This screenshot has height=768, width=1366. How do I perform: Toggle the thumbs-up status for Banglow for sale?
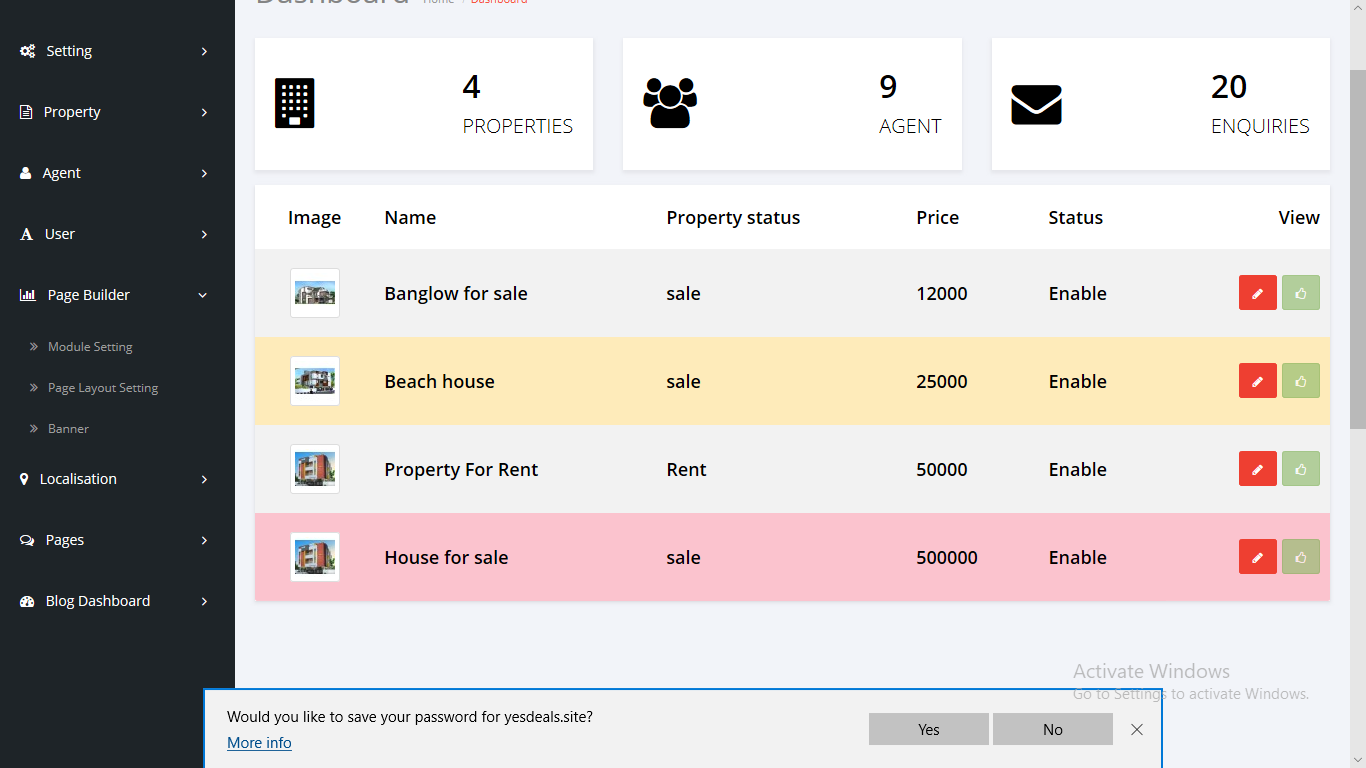tap(1300, 293)
